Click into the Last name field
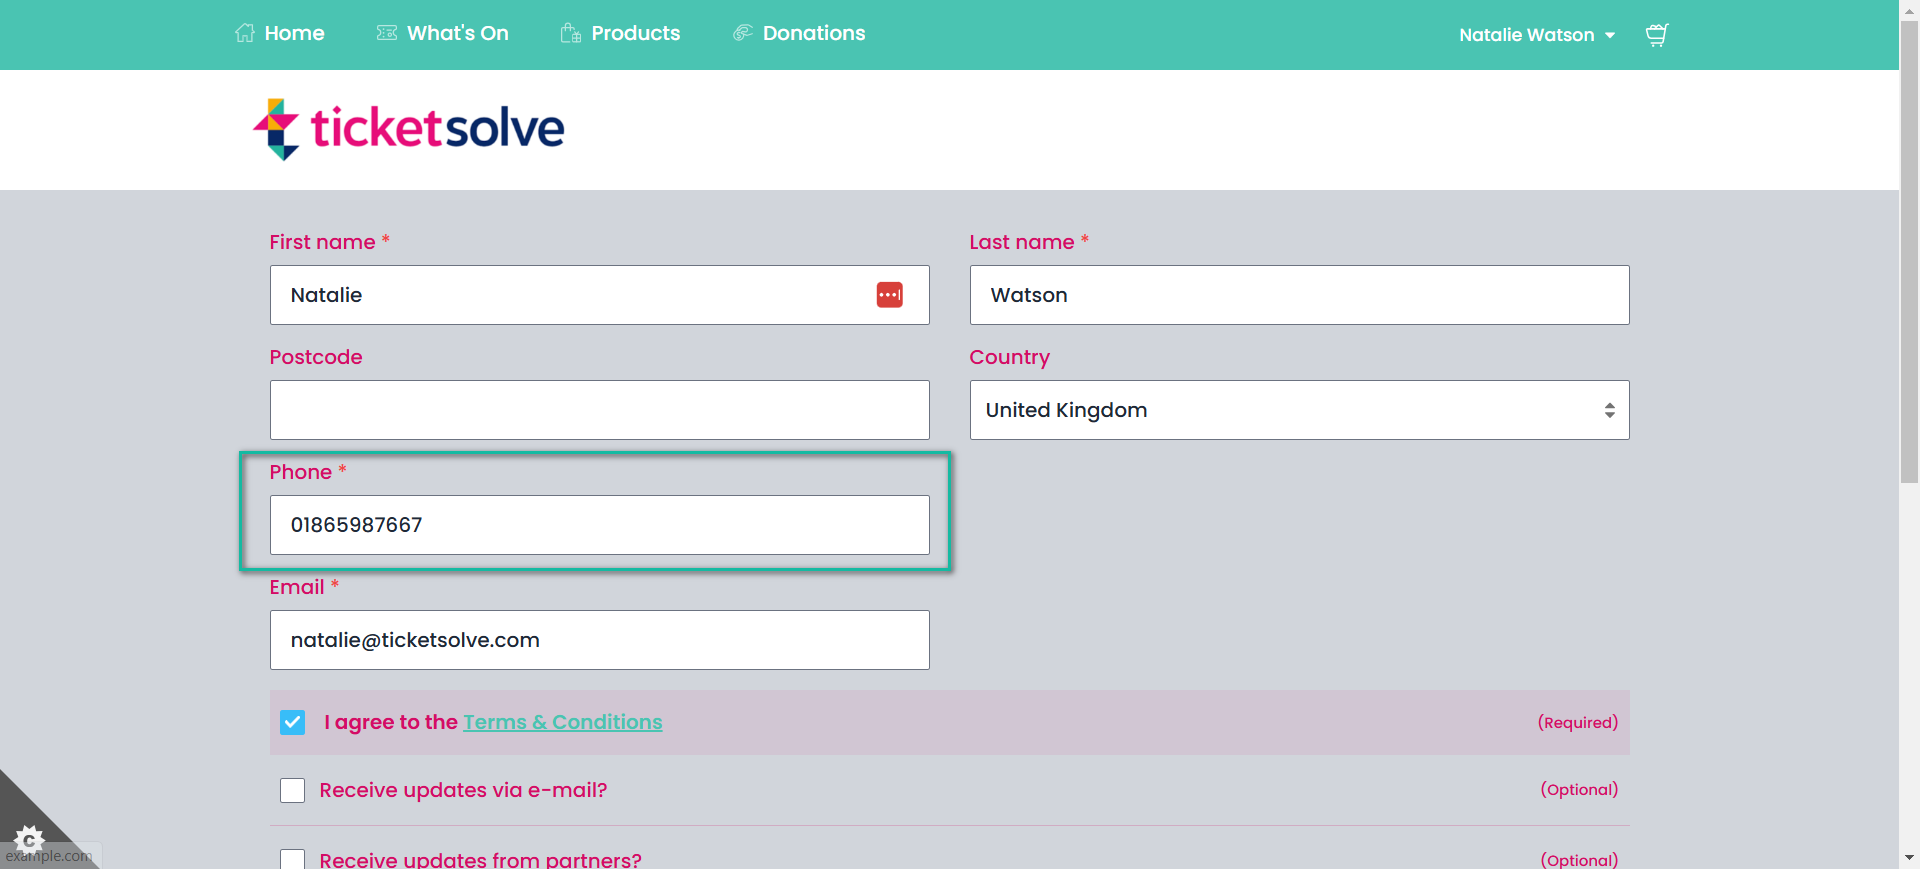The image size is (1920, 869). 1299,295
